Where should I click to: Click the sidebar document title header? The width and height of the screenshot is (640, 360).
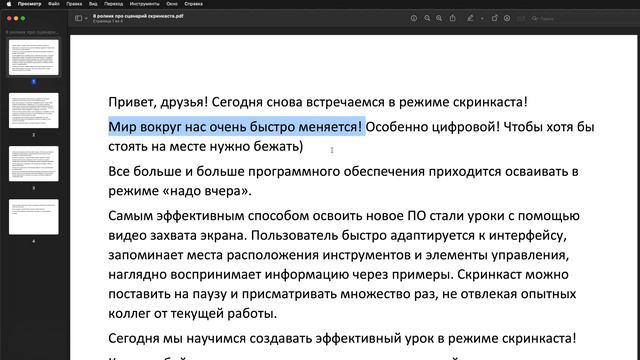(x=31, y=32)
